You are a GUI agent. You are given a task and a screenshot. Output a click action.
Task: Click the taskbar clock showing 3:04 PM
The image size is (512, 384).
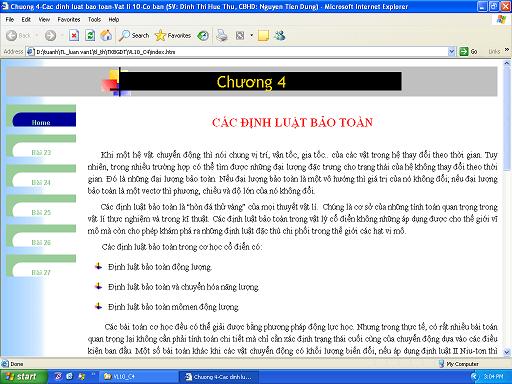pos(494,377)
